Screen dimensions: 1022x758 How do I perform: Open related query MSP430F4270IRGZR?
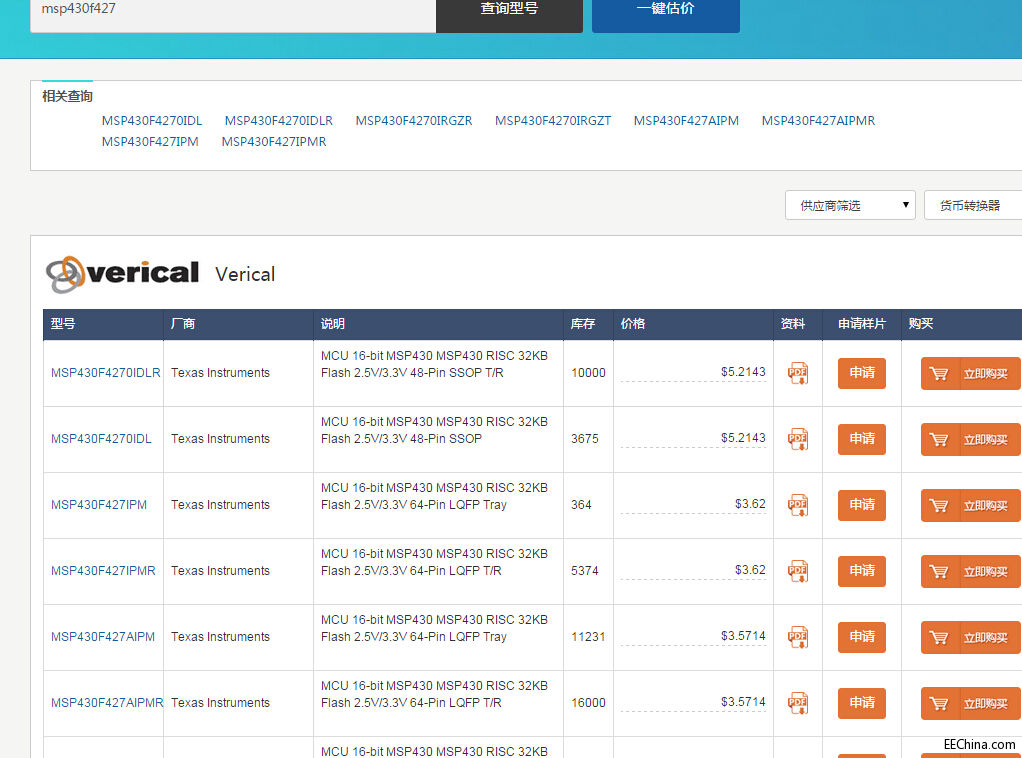tap(414, 121)
